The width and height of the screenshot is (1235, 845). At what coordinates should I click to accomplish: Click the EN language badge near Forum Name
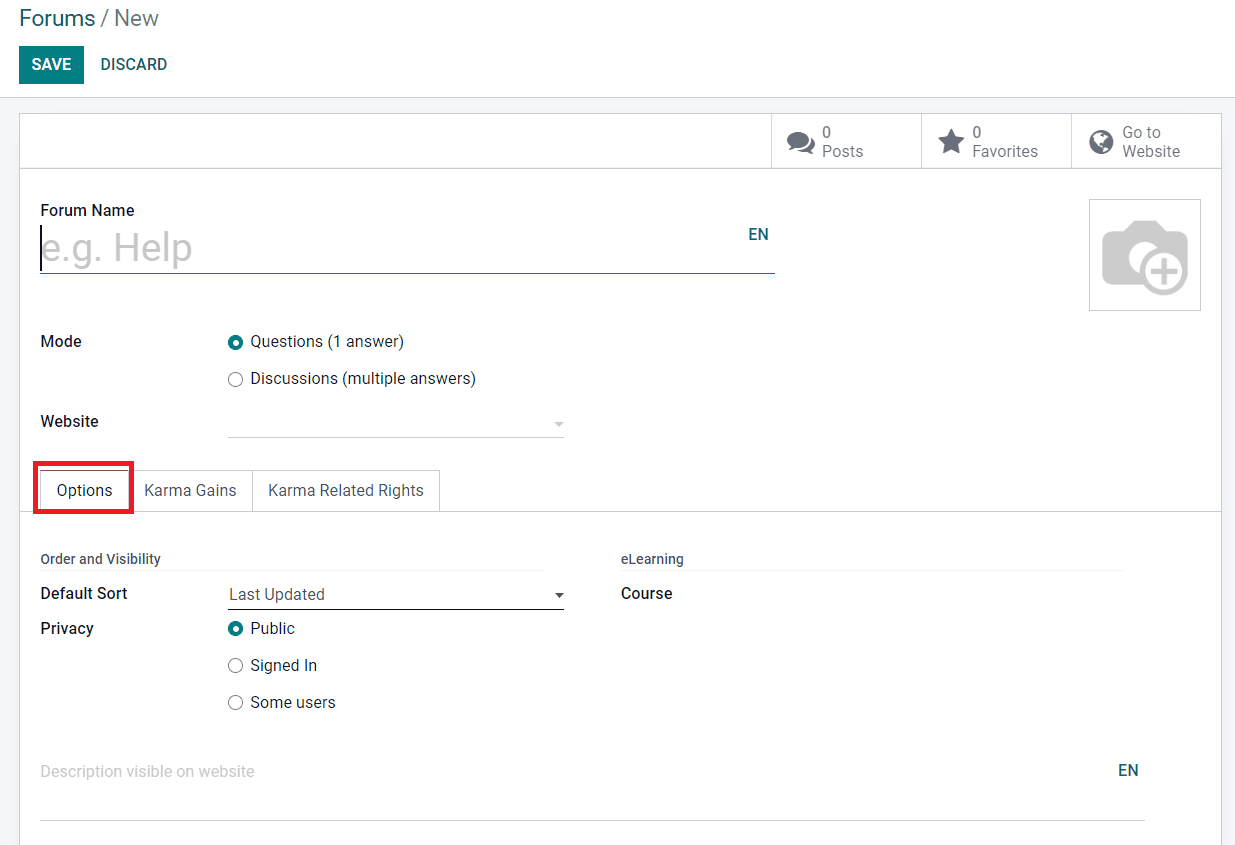[x=758, y=234]
